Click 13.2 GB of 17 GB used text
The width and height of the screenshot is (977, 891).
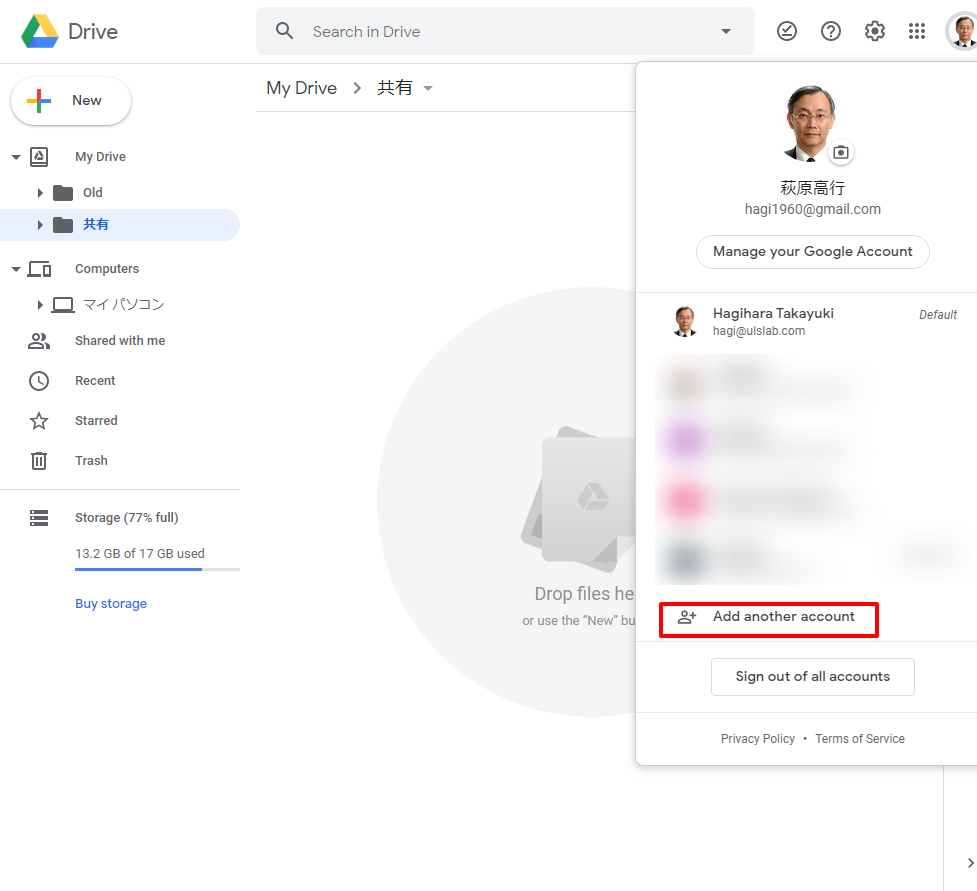pyautogui.click(x=140, y=553)
